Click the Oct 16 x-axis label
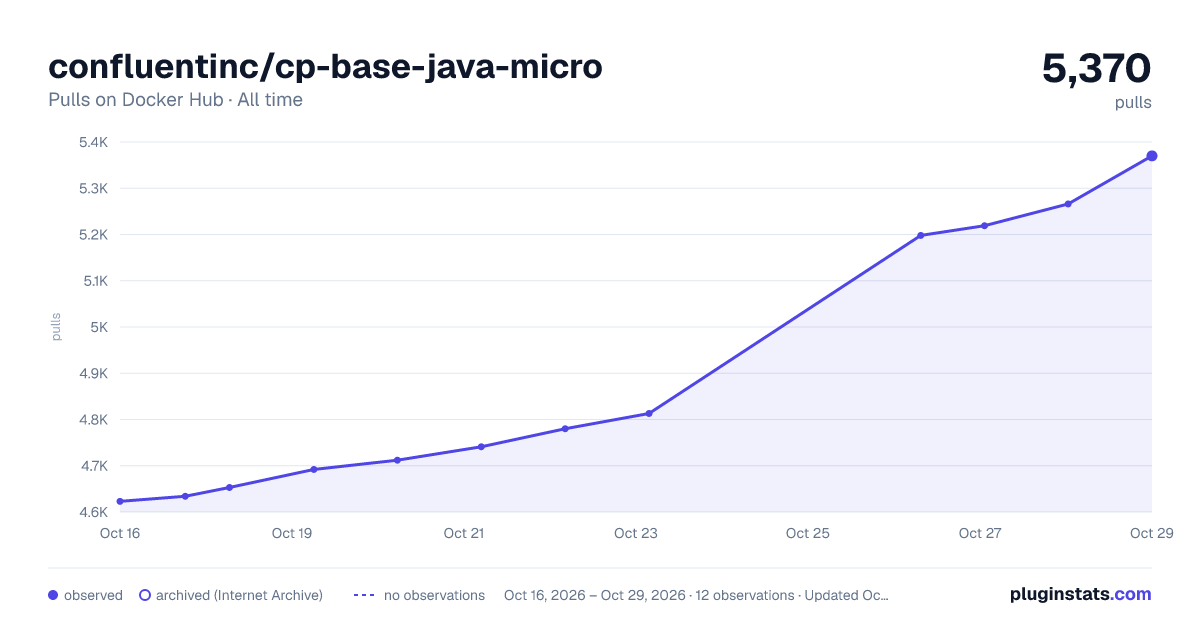The image size is (1200, 630). [x=120, y=533]
